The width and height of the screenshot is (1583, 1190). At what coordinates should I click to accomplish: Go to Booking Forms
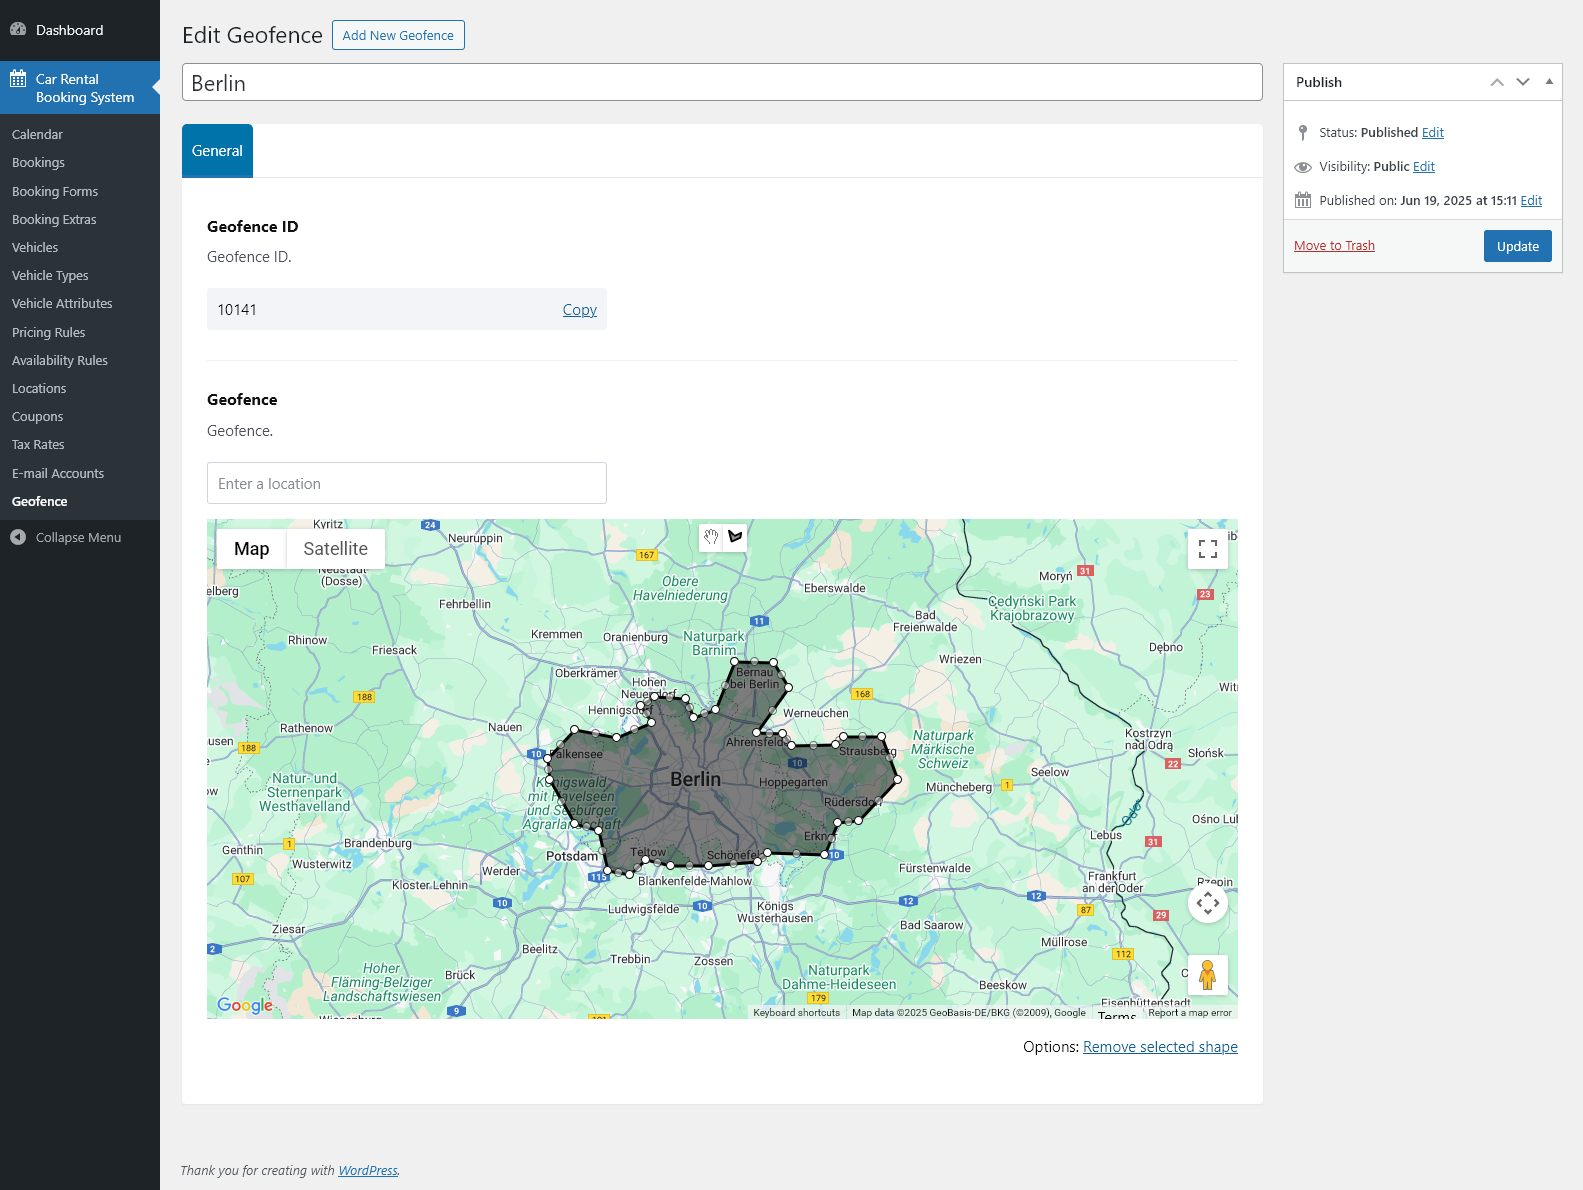[55, 191]
